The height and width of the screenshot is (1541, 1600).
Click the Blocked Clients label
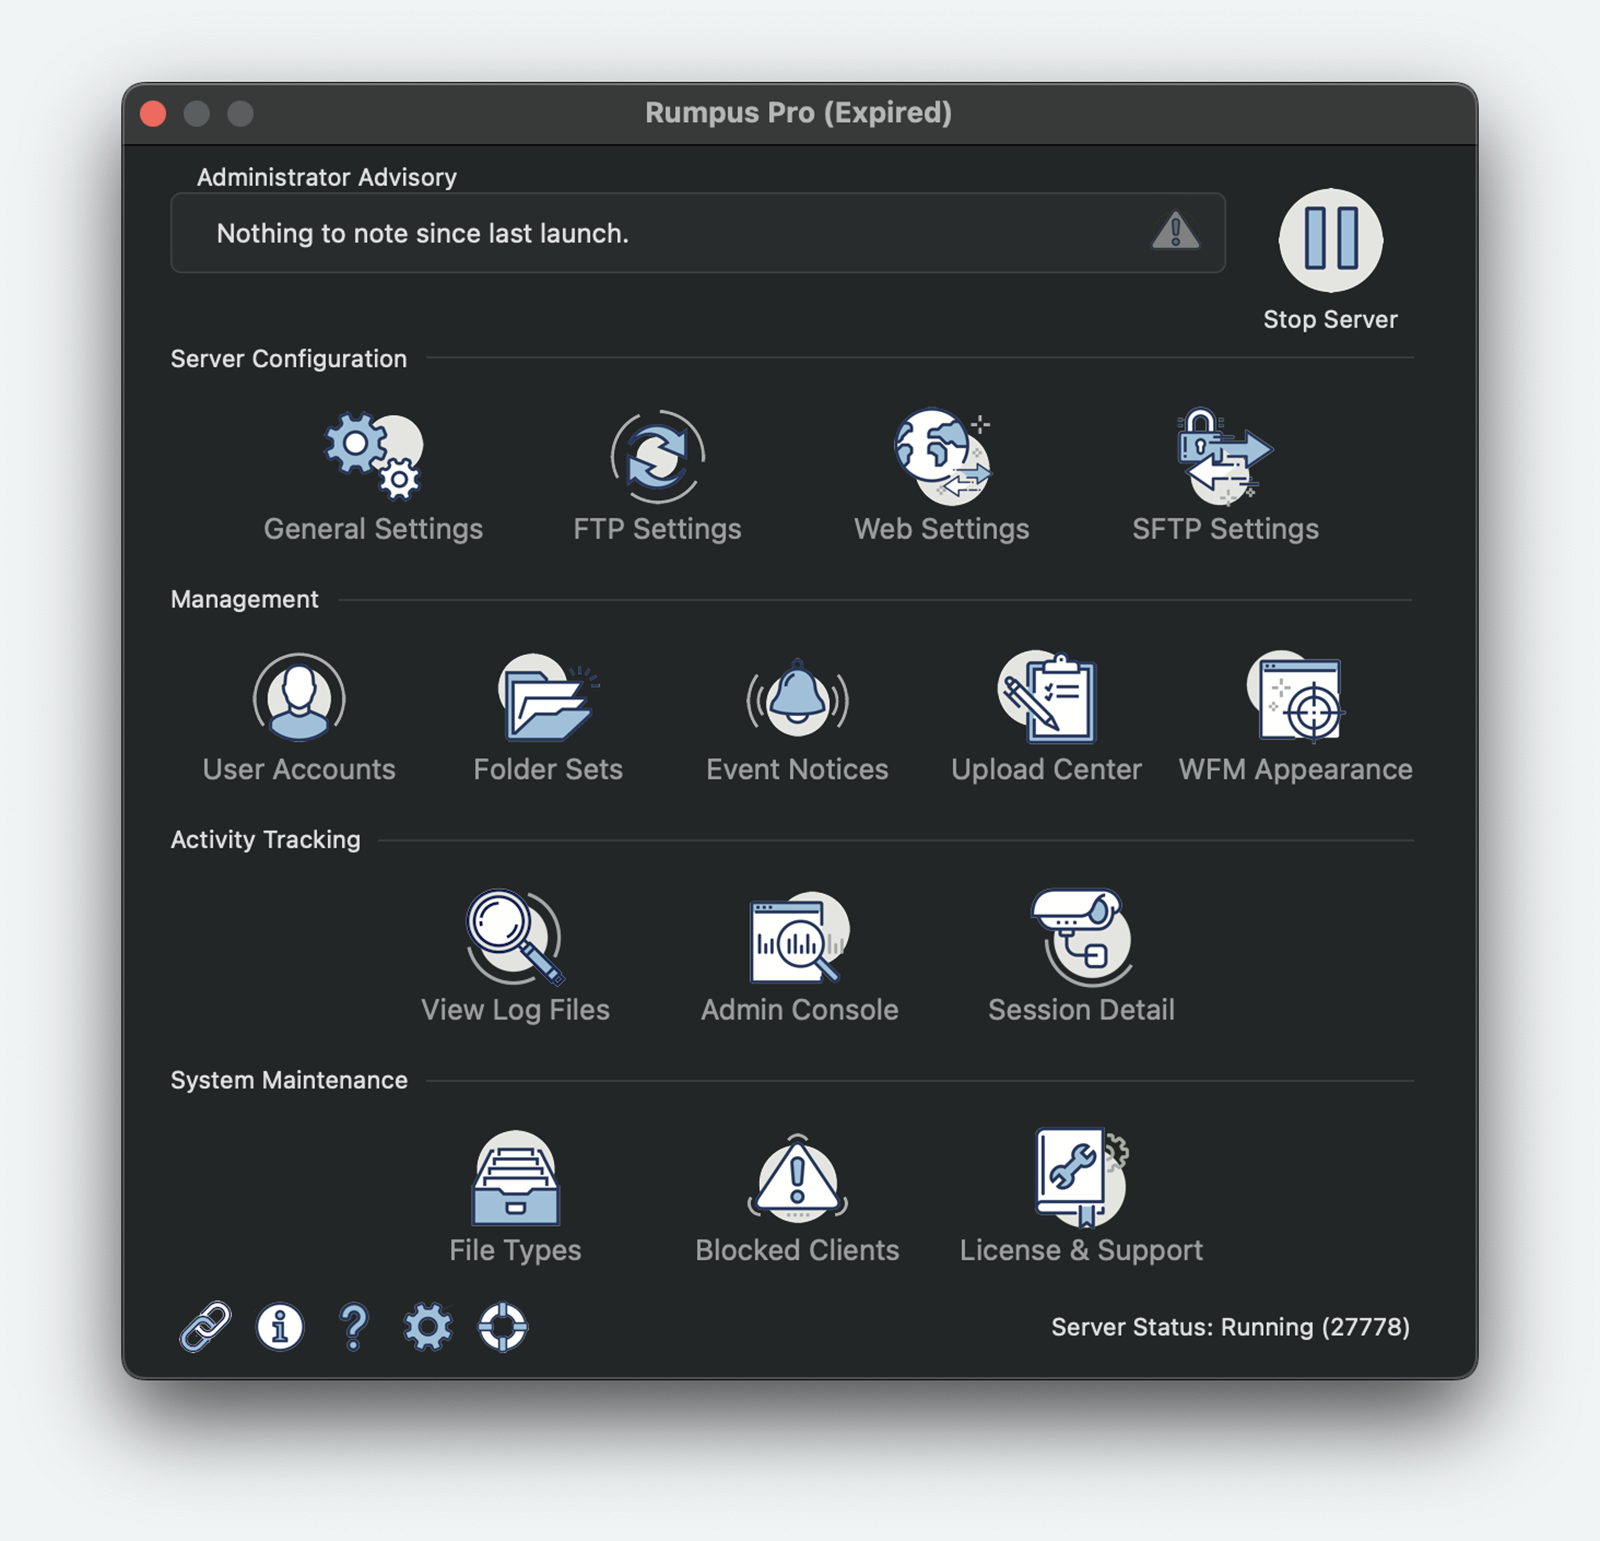pyautogui.click(x=797, y=1250)
